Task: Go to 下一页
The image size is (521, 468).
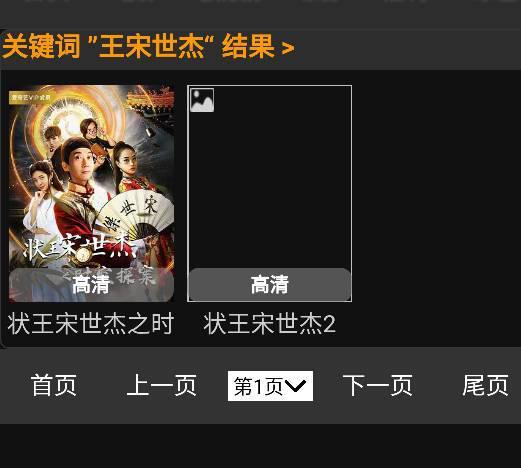Action: [x=378, y=385]
